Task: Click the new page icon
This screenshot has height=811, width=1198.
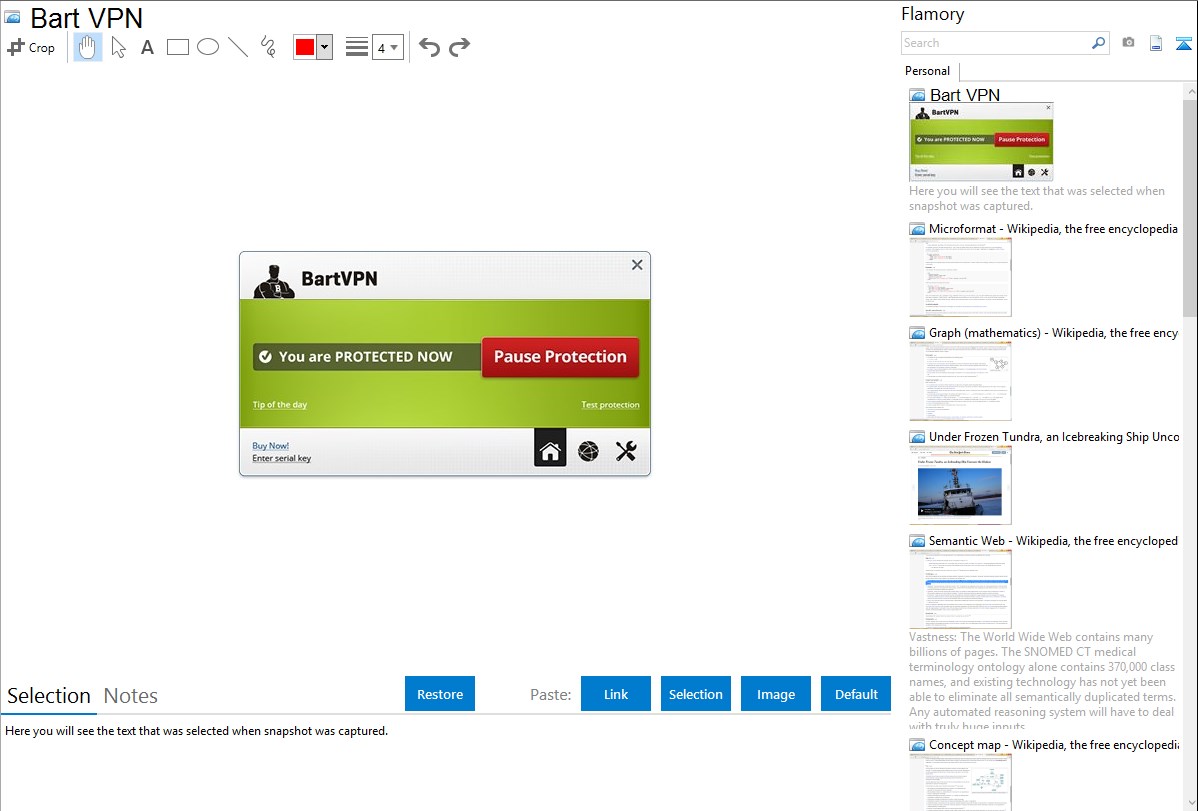Action: 1156,43
